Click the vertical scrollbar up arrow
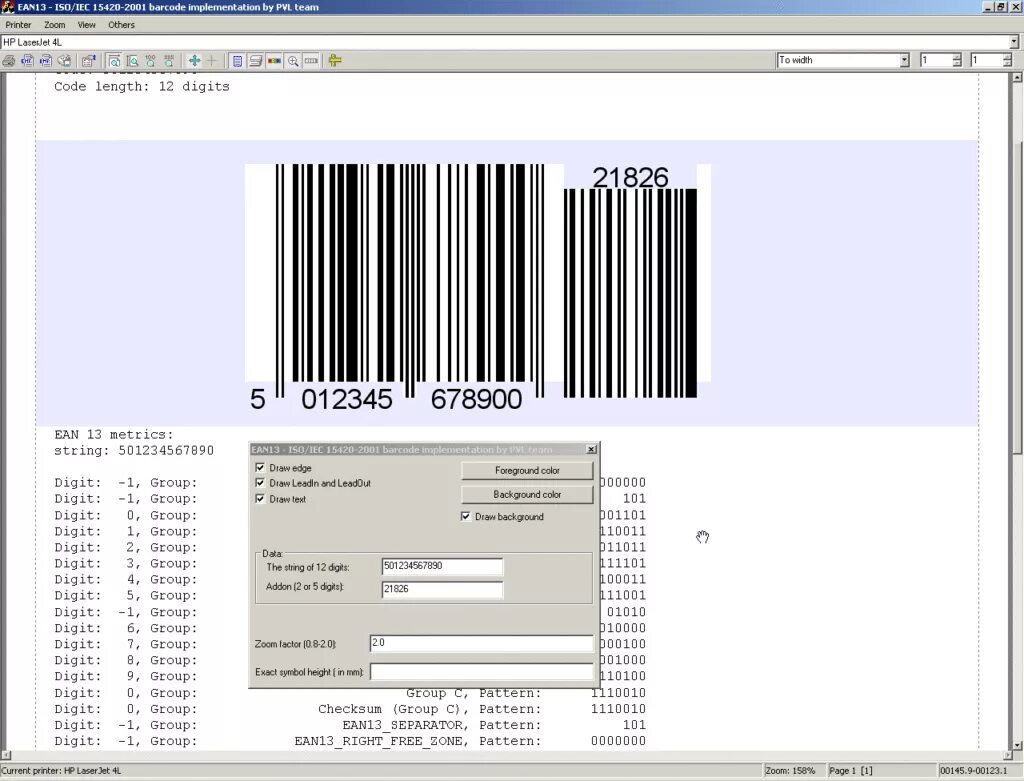This screenshot has width=1024, height=781. pos(1017,77)
